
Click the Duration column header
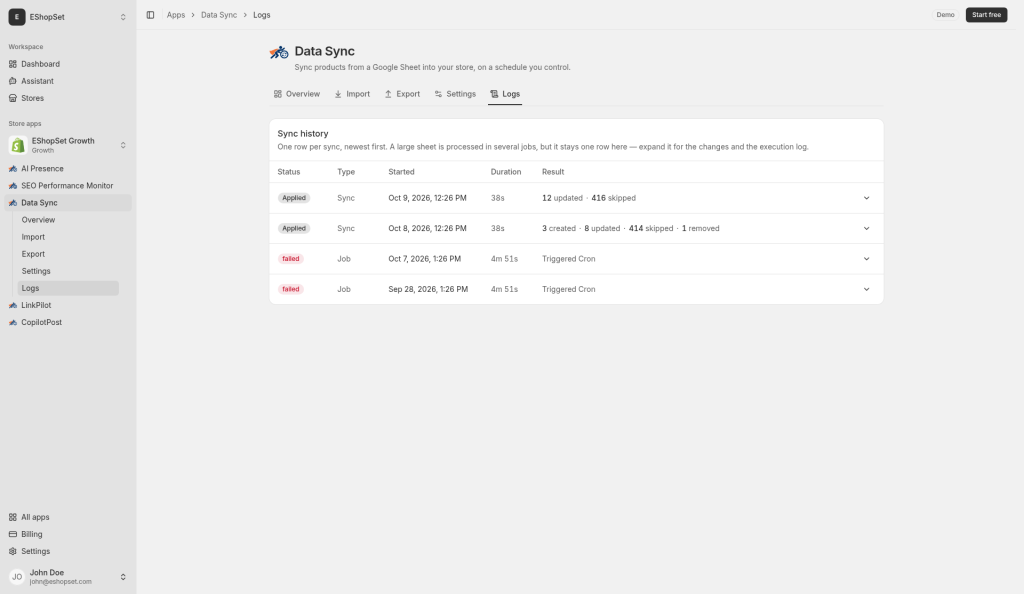point(505,172)
